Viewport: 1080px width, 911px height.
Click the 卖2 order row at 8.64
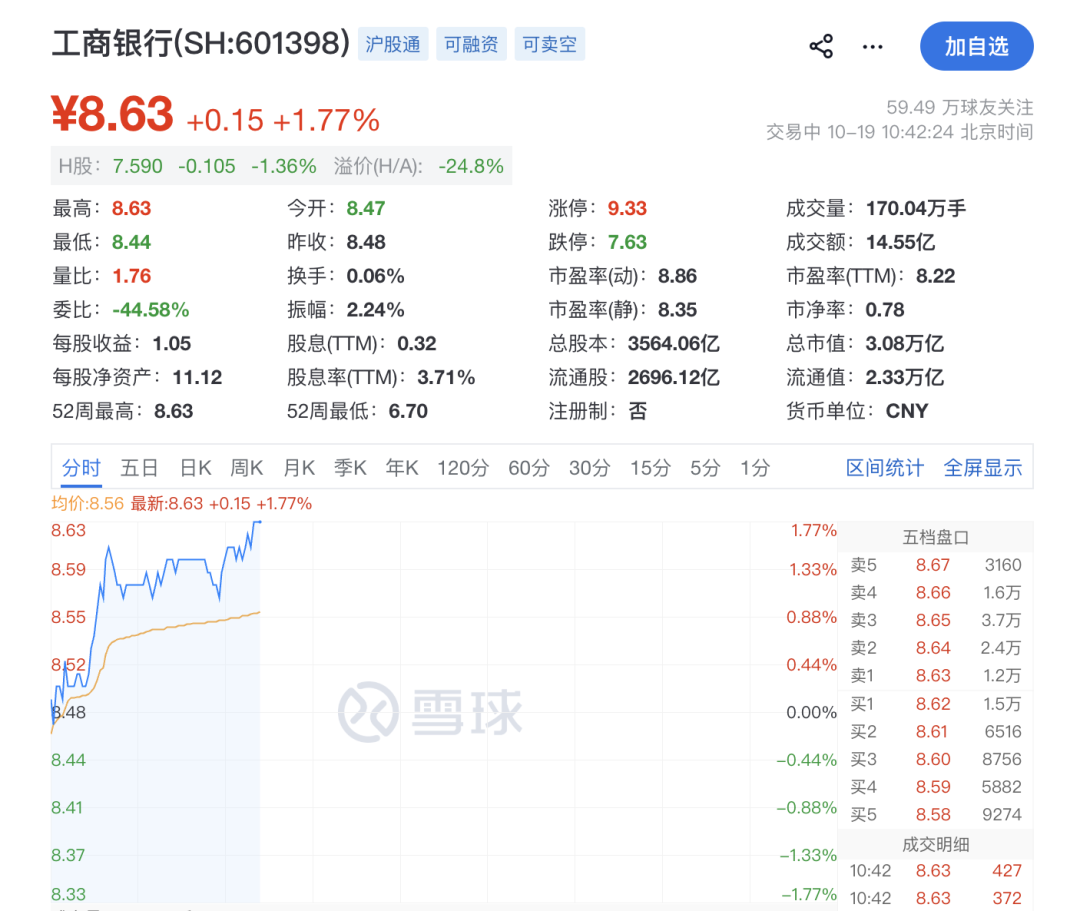[x=936, y=648]
